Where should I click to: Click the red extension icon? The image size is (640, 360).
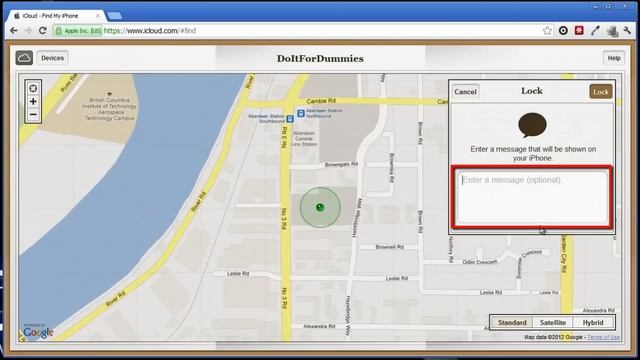(x=579, y=31)
